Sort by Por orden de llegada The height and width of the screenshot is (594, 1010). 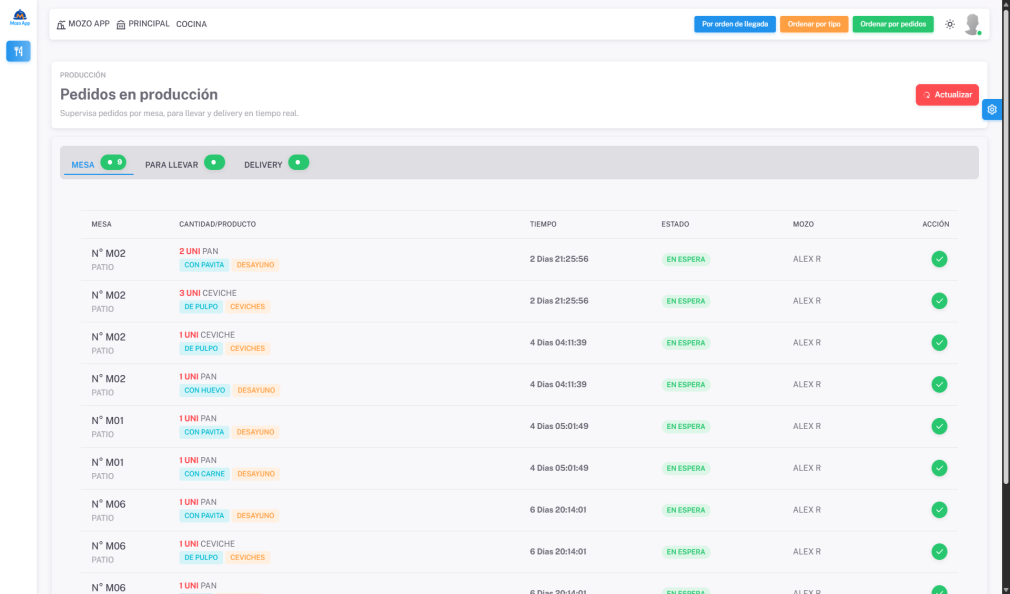click(735, 24)
